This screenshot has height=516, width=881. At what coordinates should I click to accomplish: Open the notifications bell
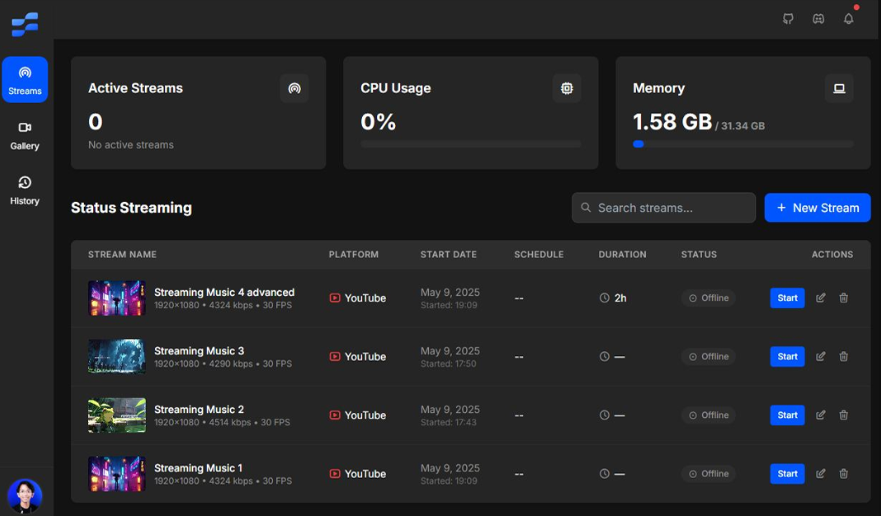click(848, 19)
